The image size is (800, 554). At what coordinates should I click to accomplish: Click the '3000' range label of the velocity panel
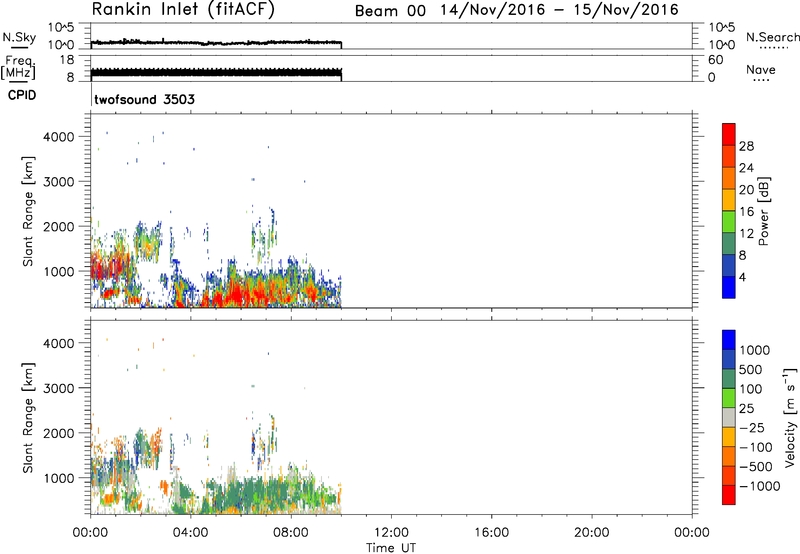tap(59, 388)
